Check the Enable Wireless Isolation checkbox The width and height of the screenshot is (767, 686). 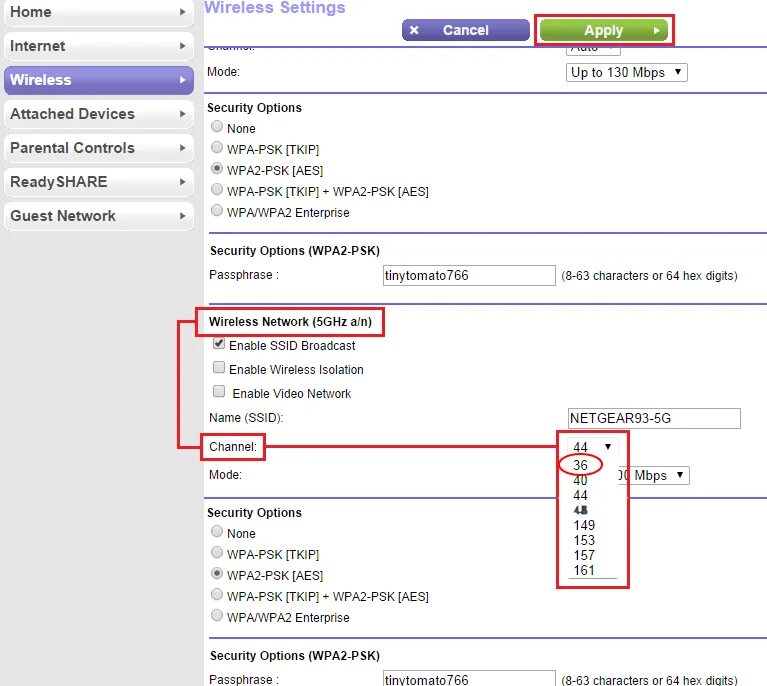coord(219,368)
